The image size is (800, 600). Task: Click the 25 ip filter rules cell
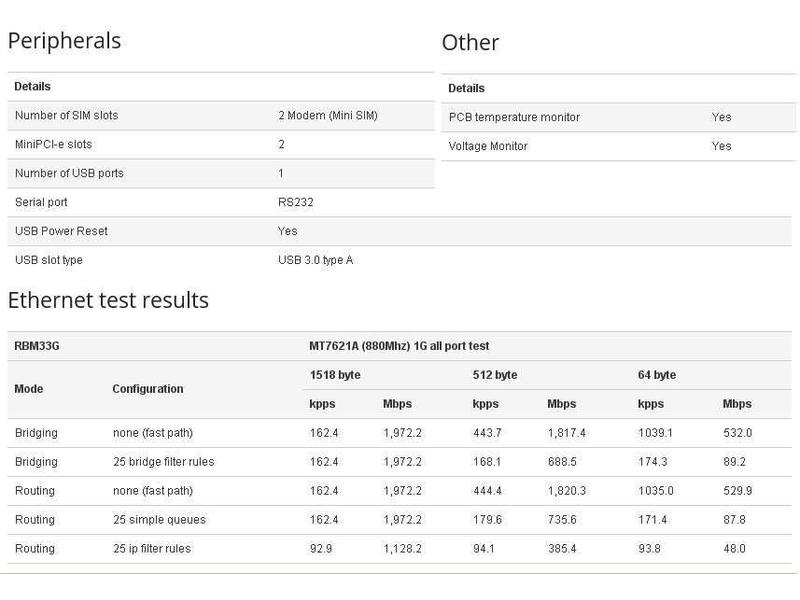(x=151, y=549)
